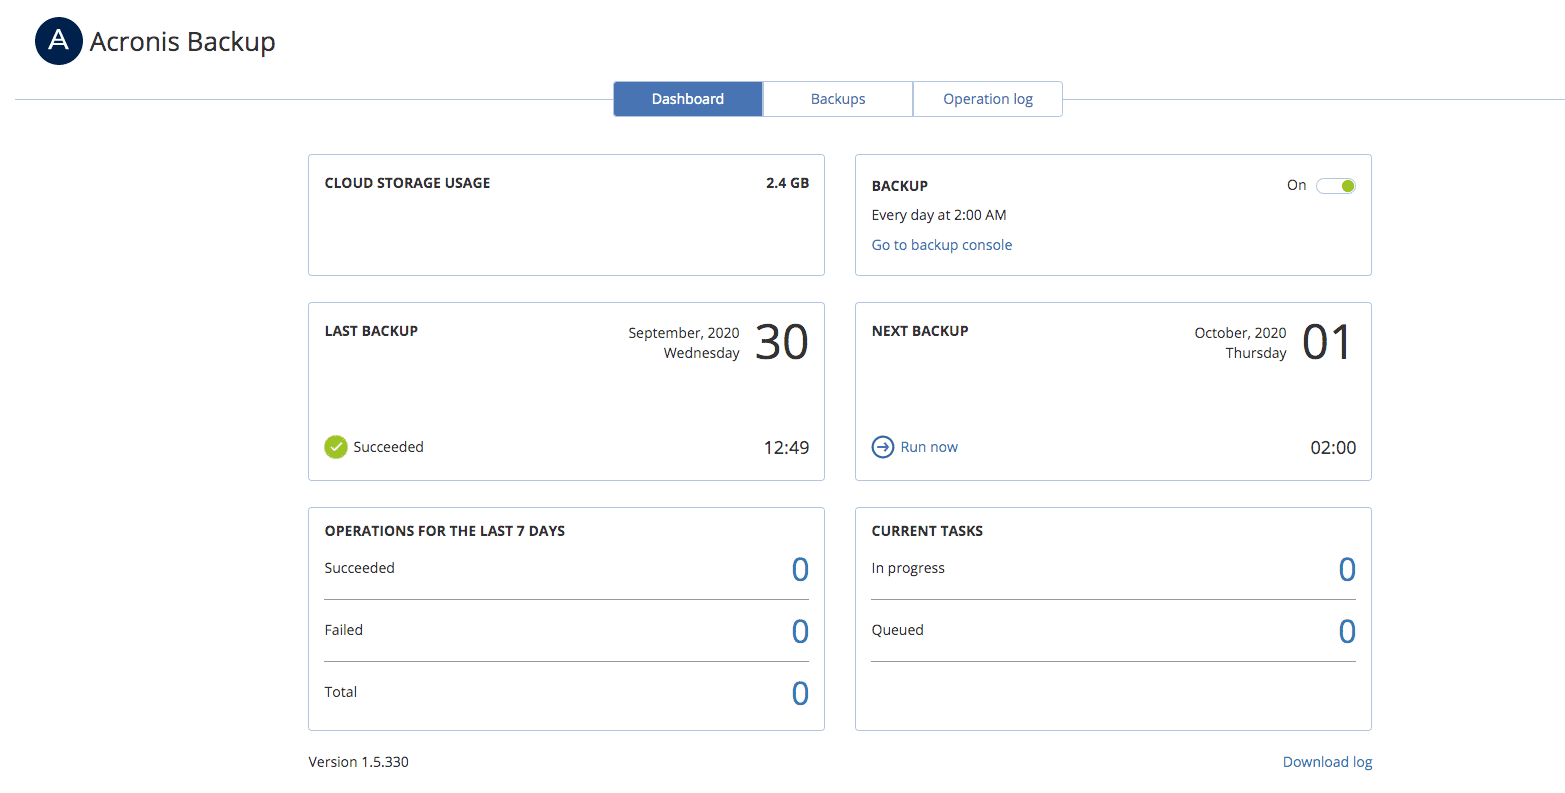This screenshot has width=1565, height=793.
Task: Open the Backups tab
Action: (x=838, y=99)
